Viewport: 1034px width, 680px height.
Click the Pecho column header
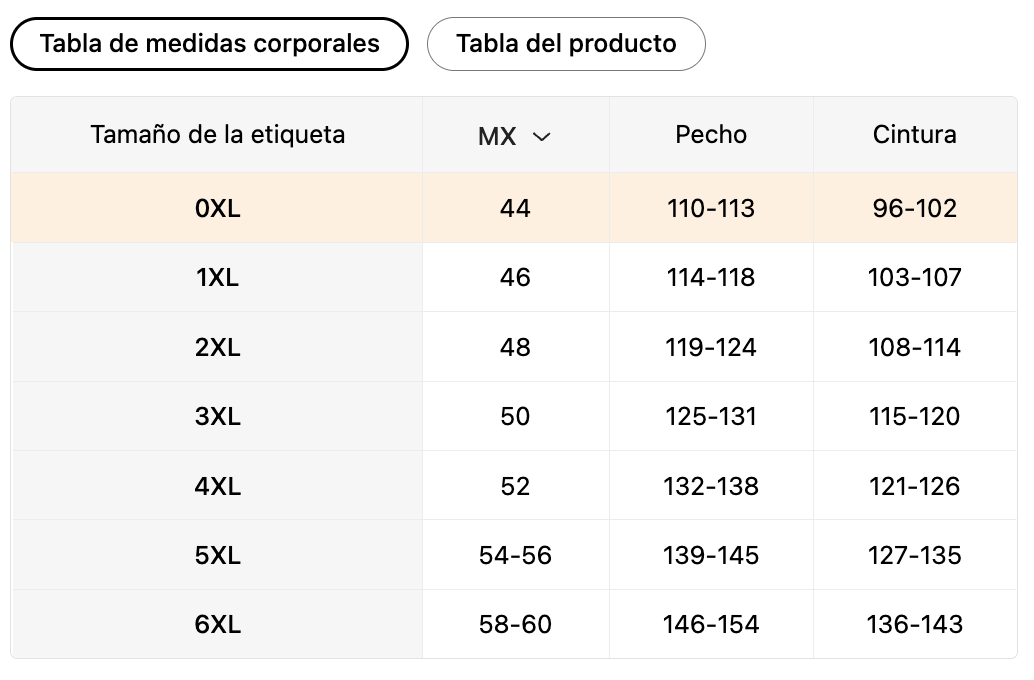coord(711,134)
